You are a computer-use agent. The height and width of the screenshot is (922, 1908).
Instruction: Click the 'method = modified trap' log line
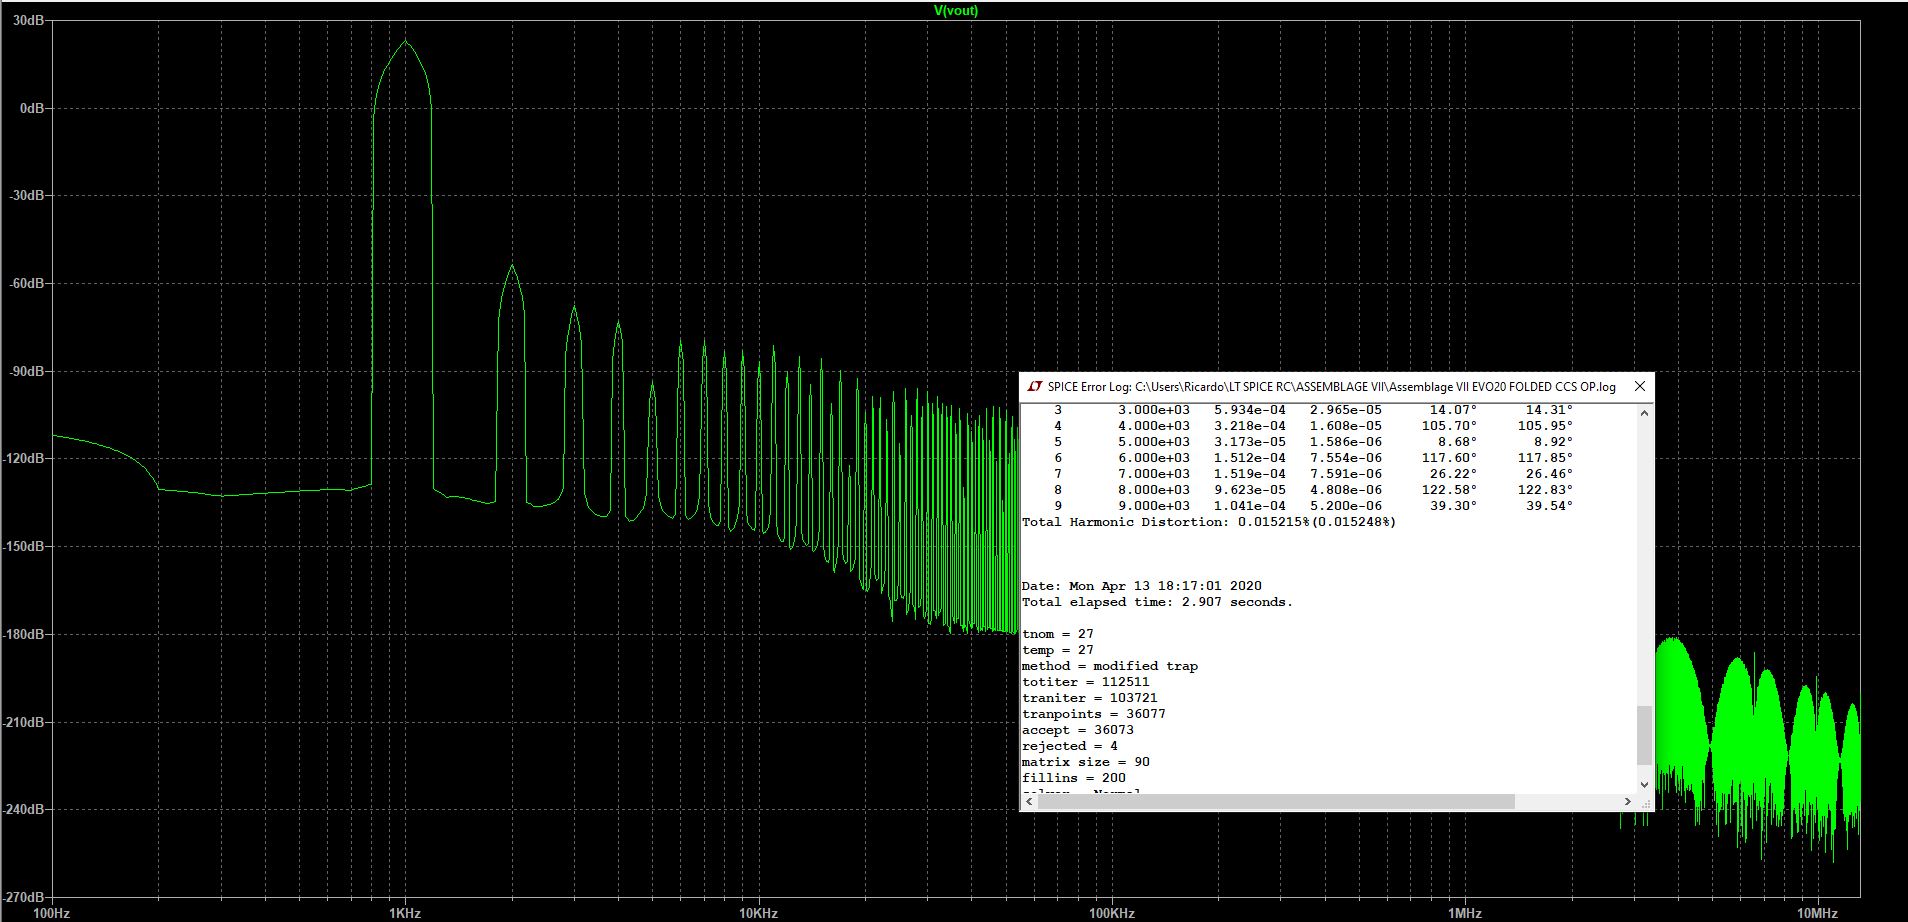coord(1110,666)
